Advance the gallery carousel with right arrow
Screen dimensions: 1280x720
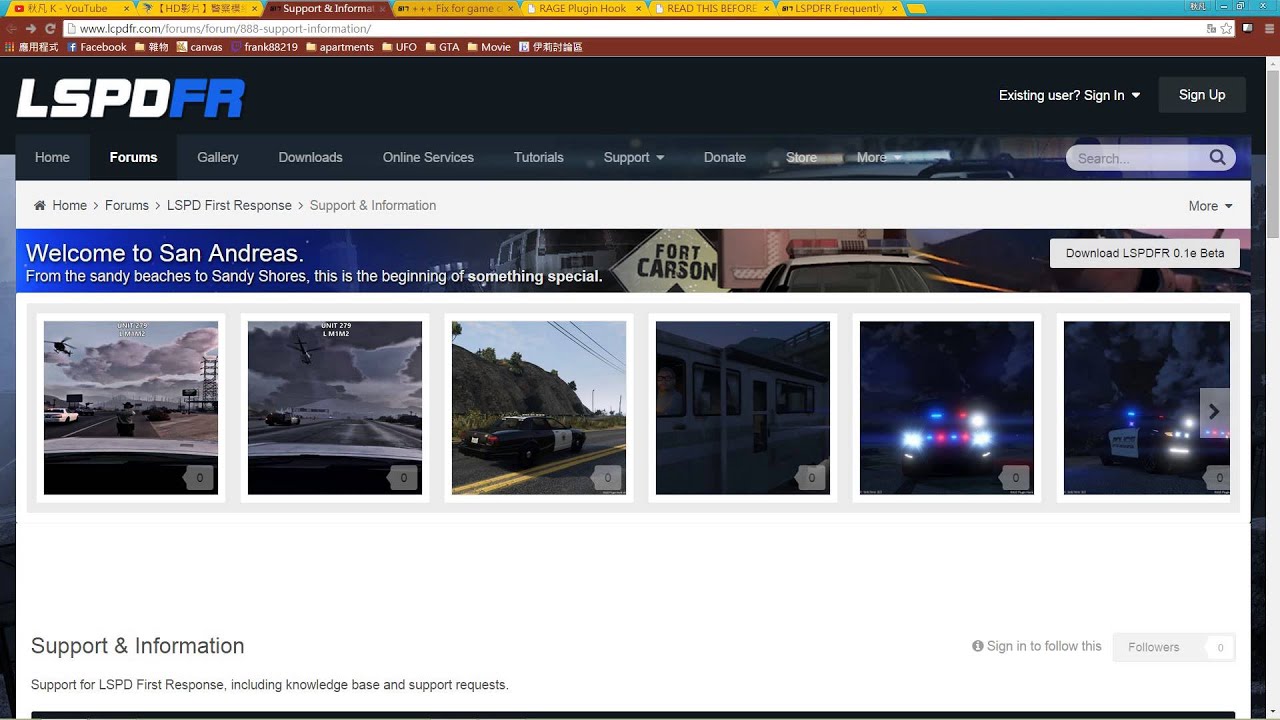pyautogui.click(x=1214, y=411)
